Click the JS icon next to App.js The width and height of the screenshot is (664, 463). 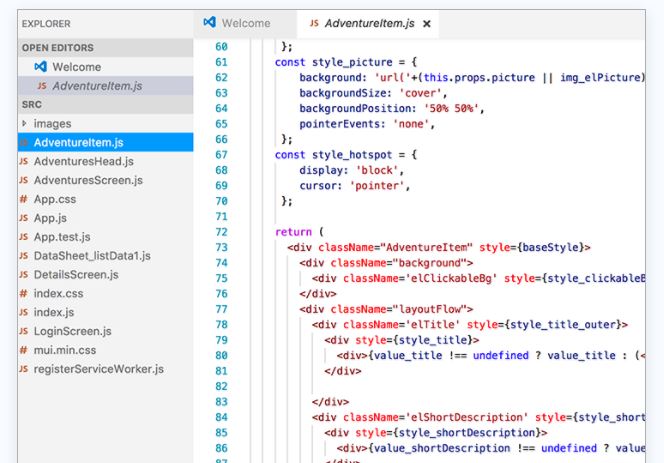[x=24, y=218]
